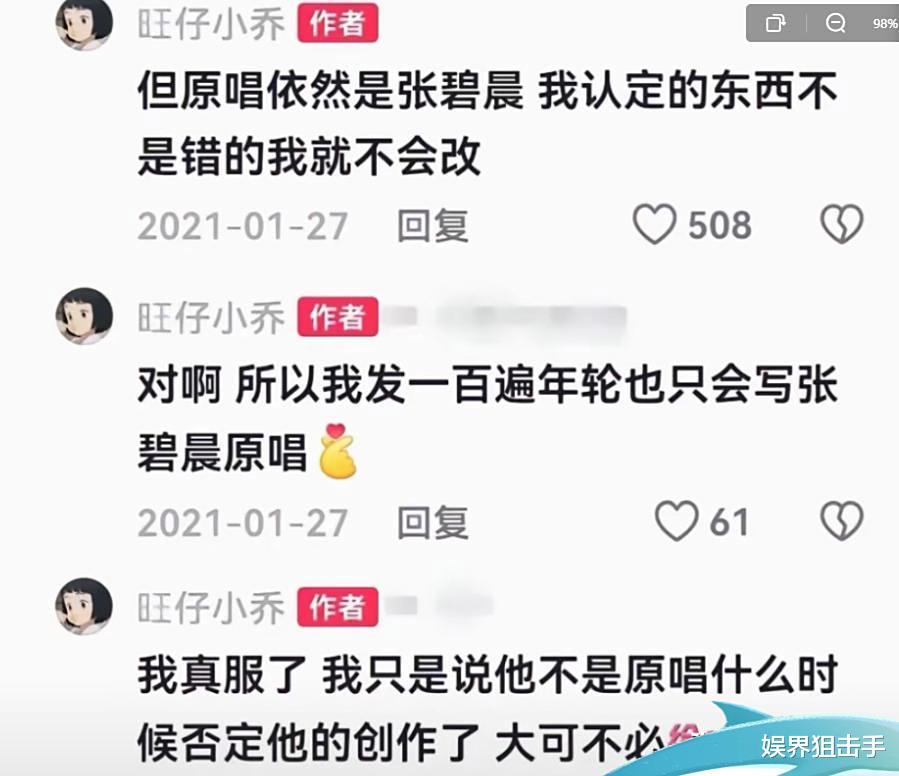This screenshot has width=899, height=776.
Task: Click the zoom out magnifier icon
Action: (835, 23)
